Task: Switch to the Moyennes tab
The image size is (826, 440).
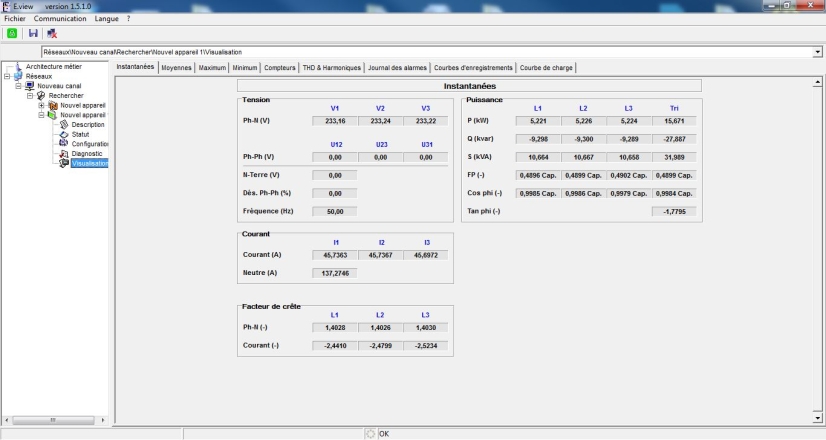Action: (x=176, y=68)
